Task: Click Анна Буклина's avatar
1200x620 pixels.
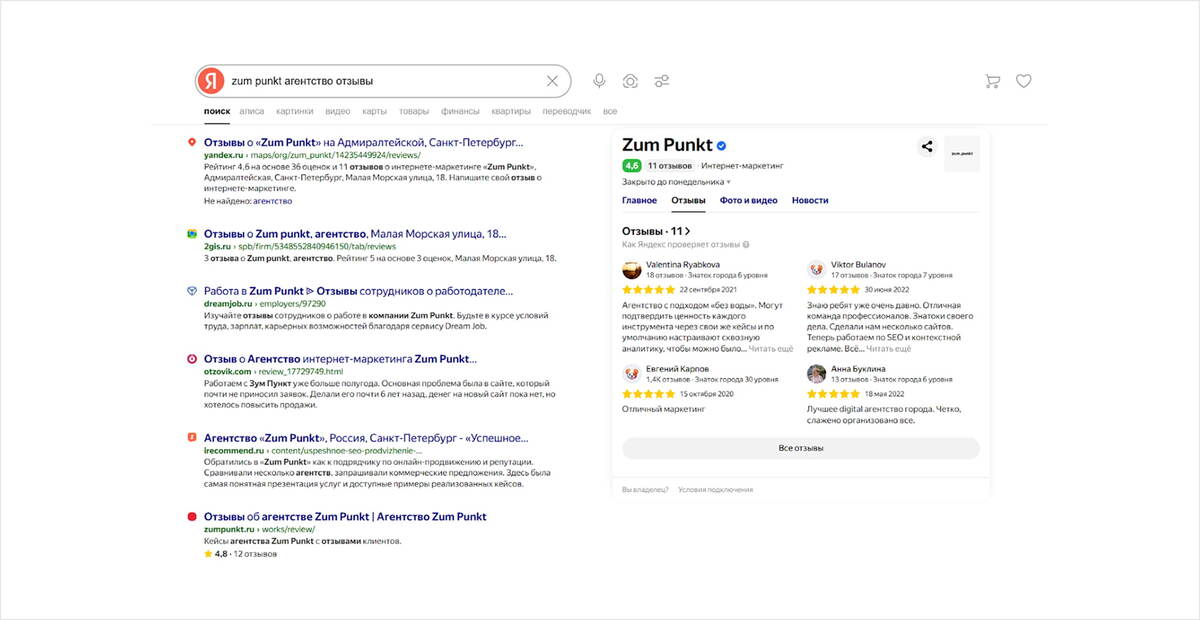Action: pyautogui.click(x=816, y=374)
